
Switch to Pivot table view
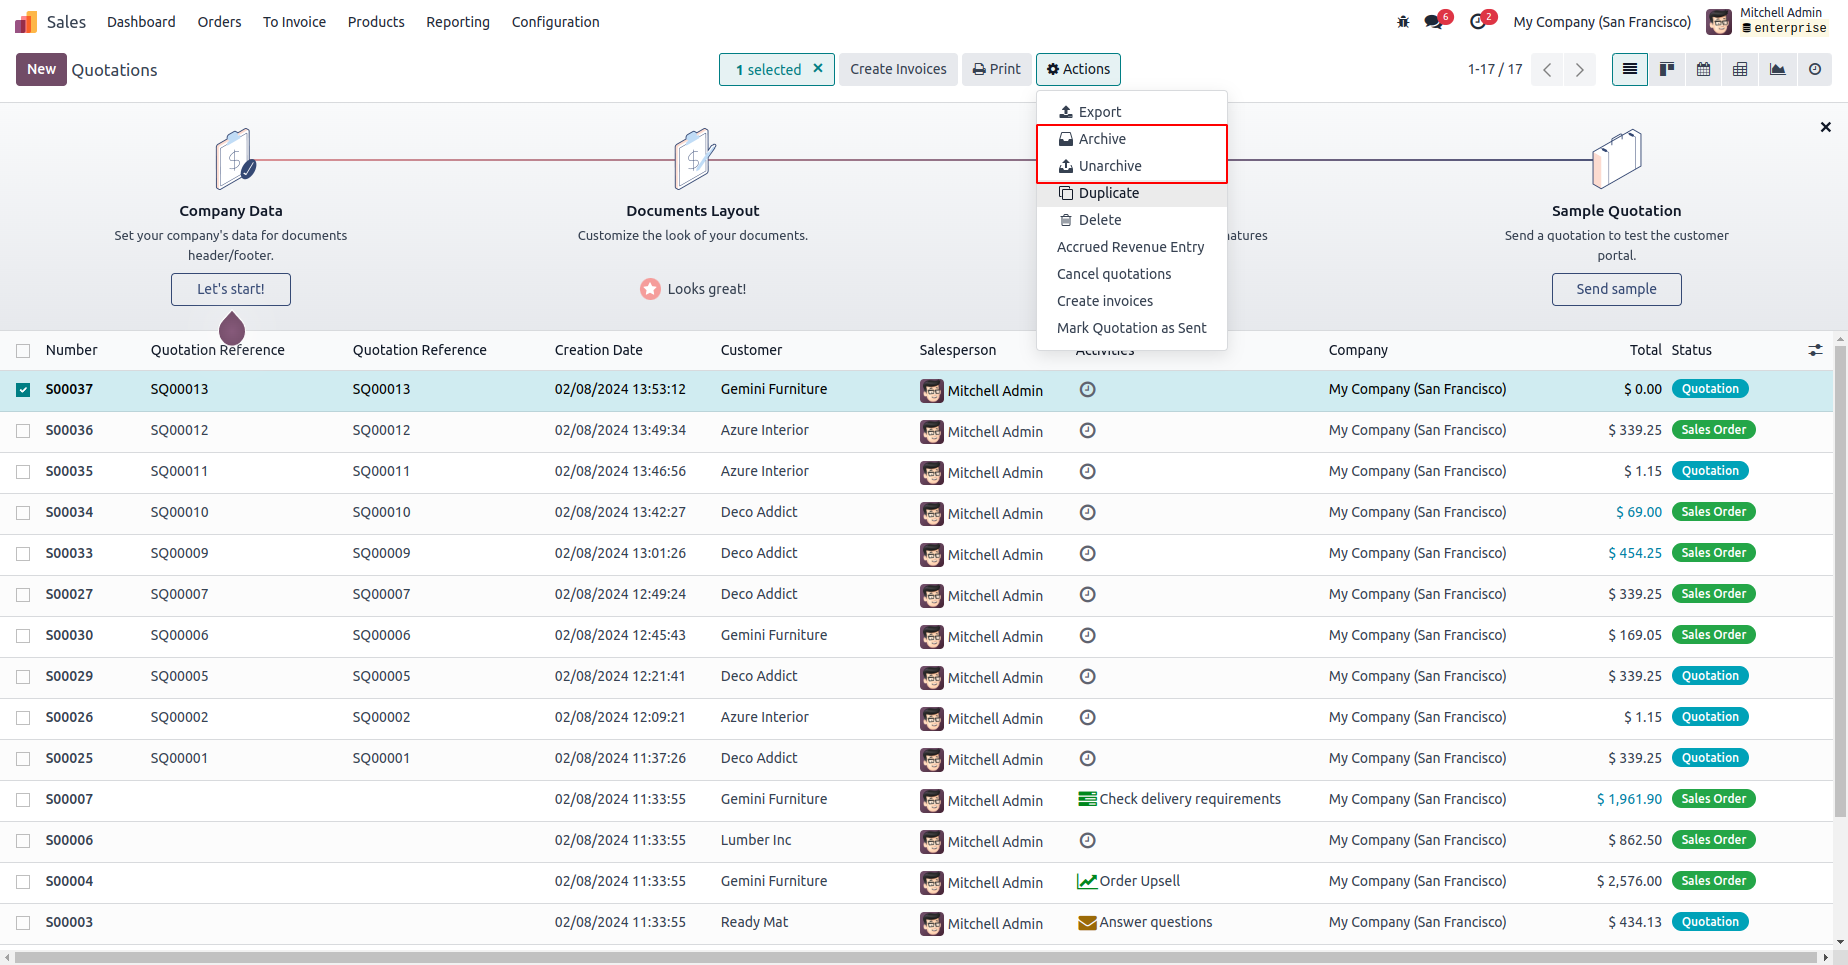[x=1741, y=69]
